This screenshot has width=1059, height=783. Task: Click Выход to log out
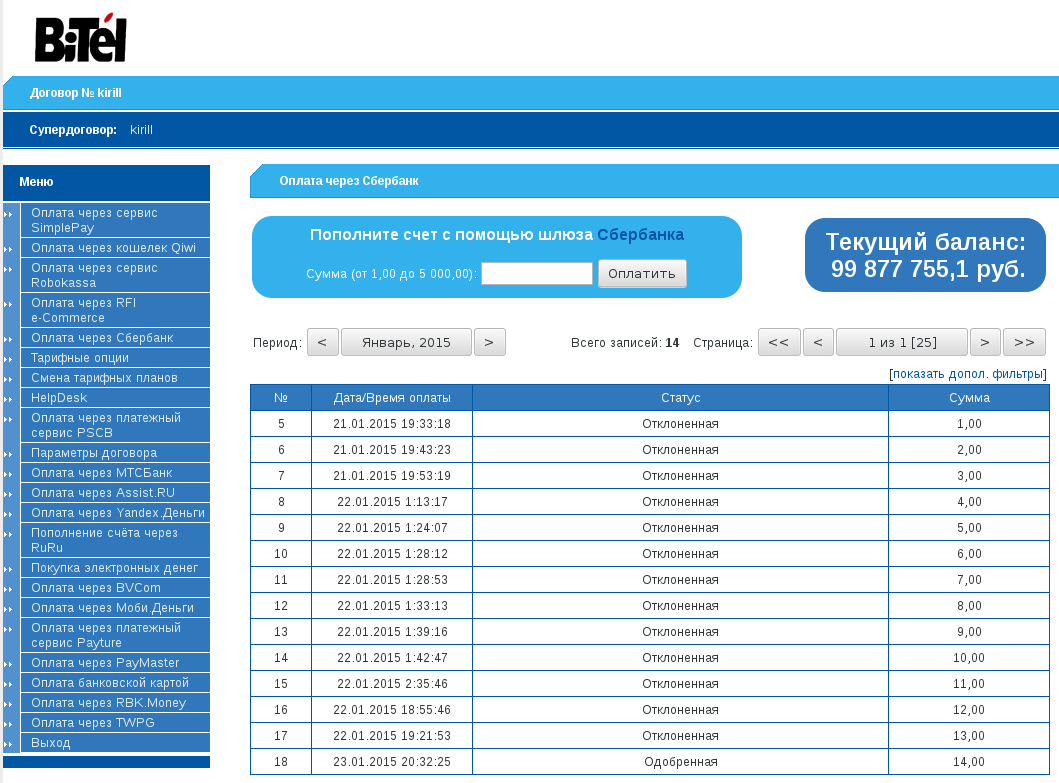[51, 743]
